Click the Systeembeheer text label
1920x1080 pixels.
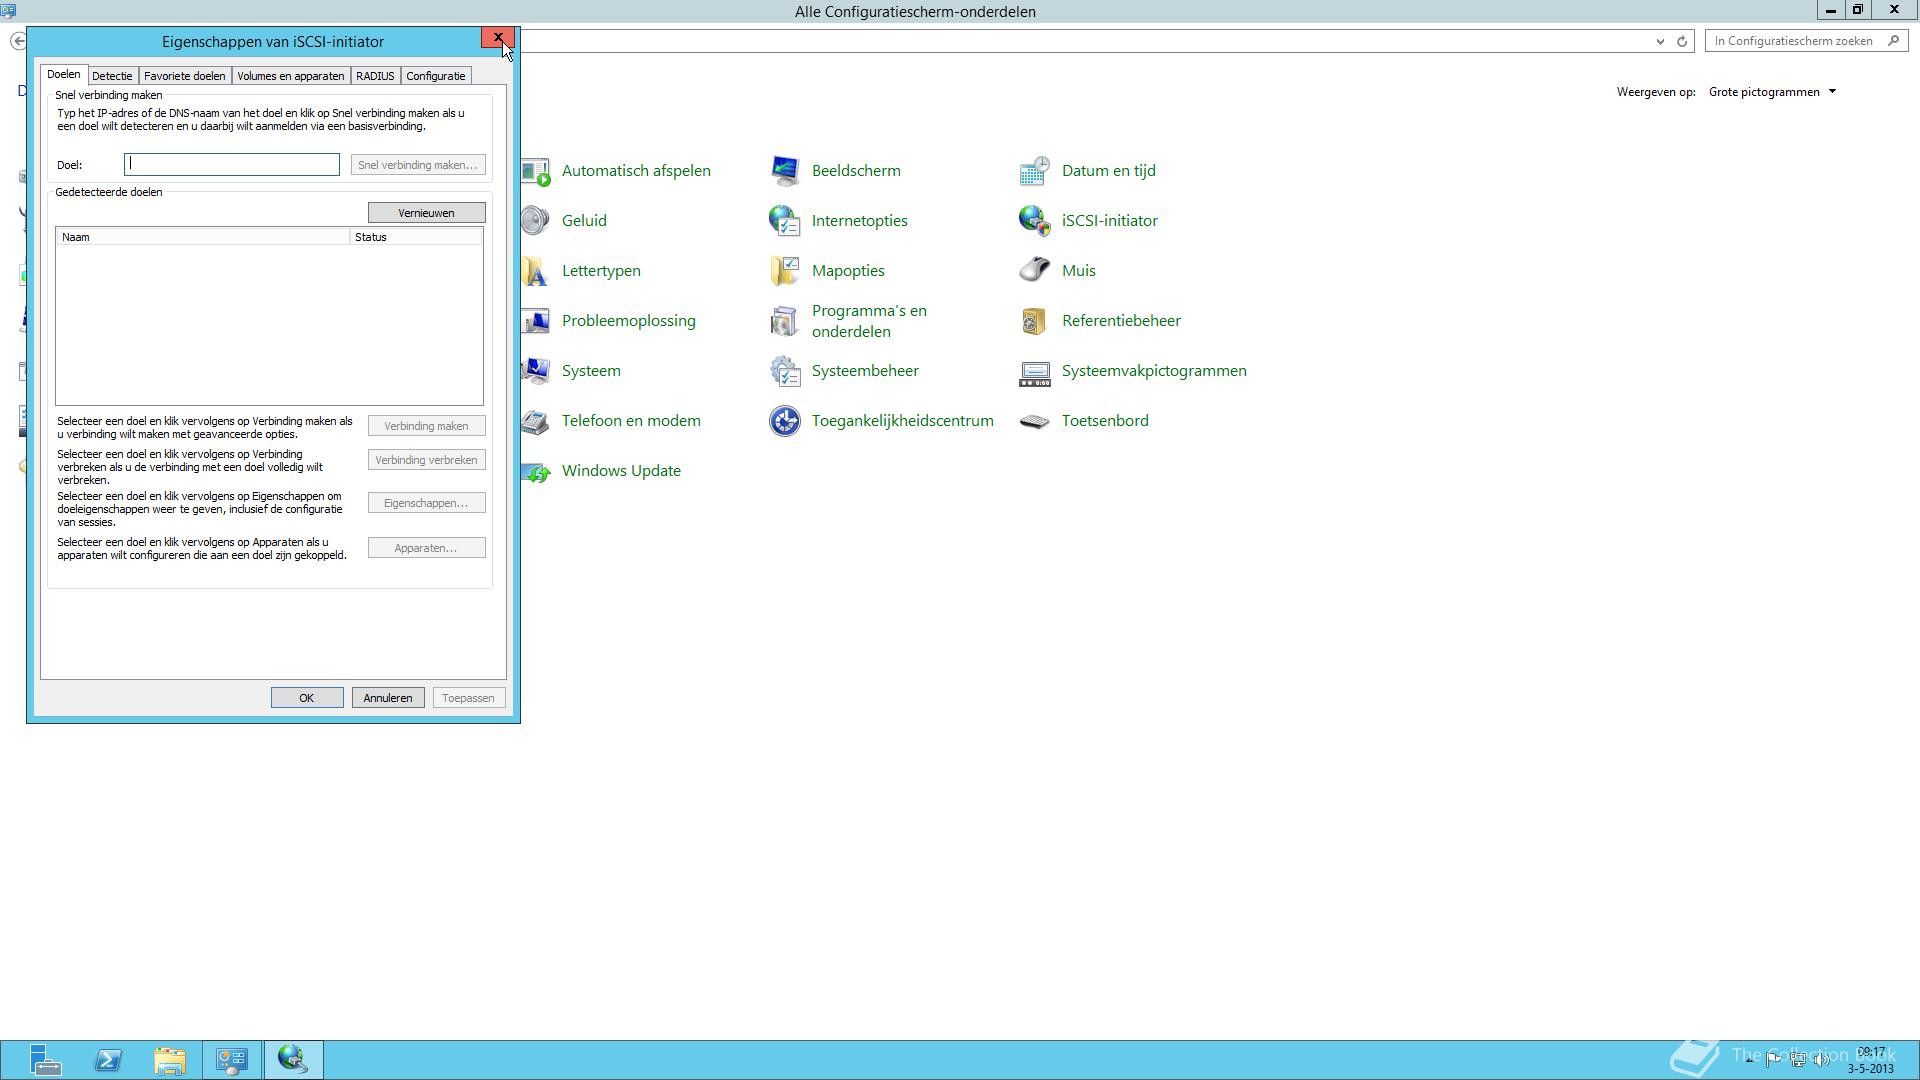click(x=865, y=371)
